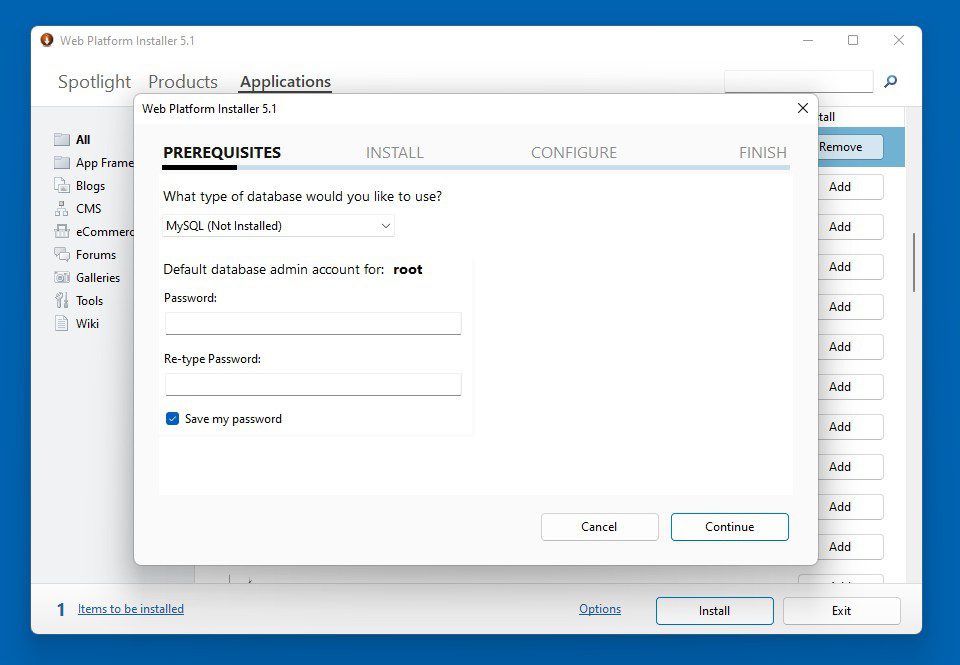Viewport: 960px width, 665px height.
Task: Click the eCommerce shopping basket icon
Action: click(60, 231)
